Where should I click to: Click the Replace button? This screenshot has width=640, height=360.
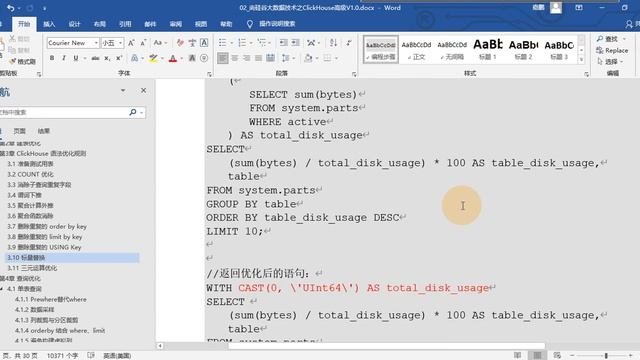click(x=612, y=50)
